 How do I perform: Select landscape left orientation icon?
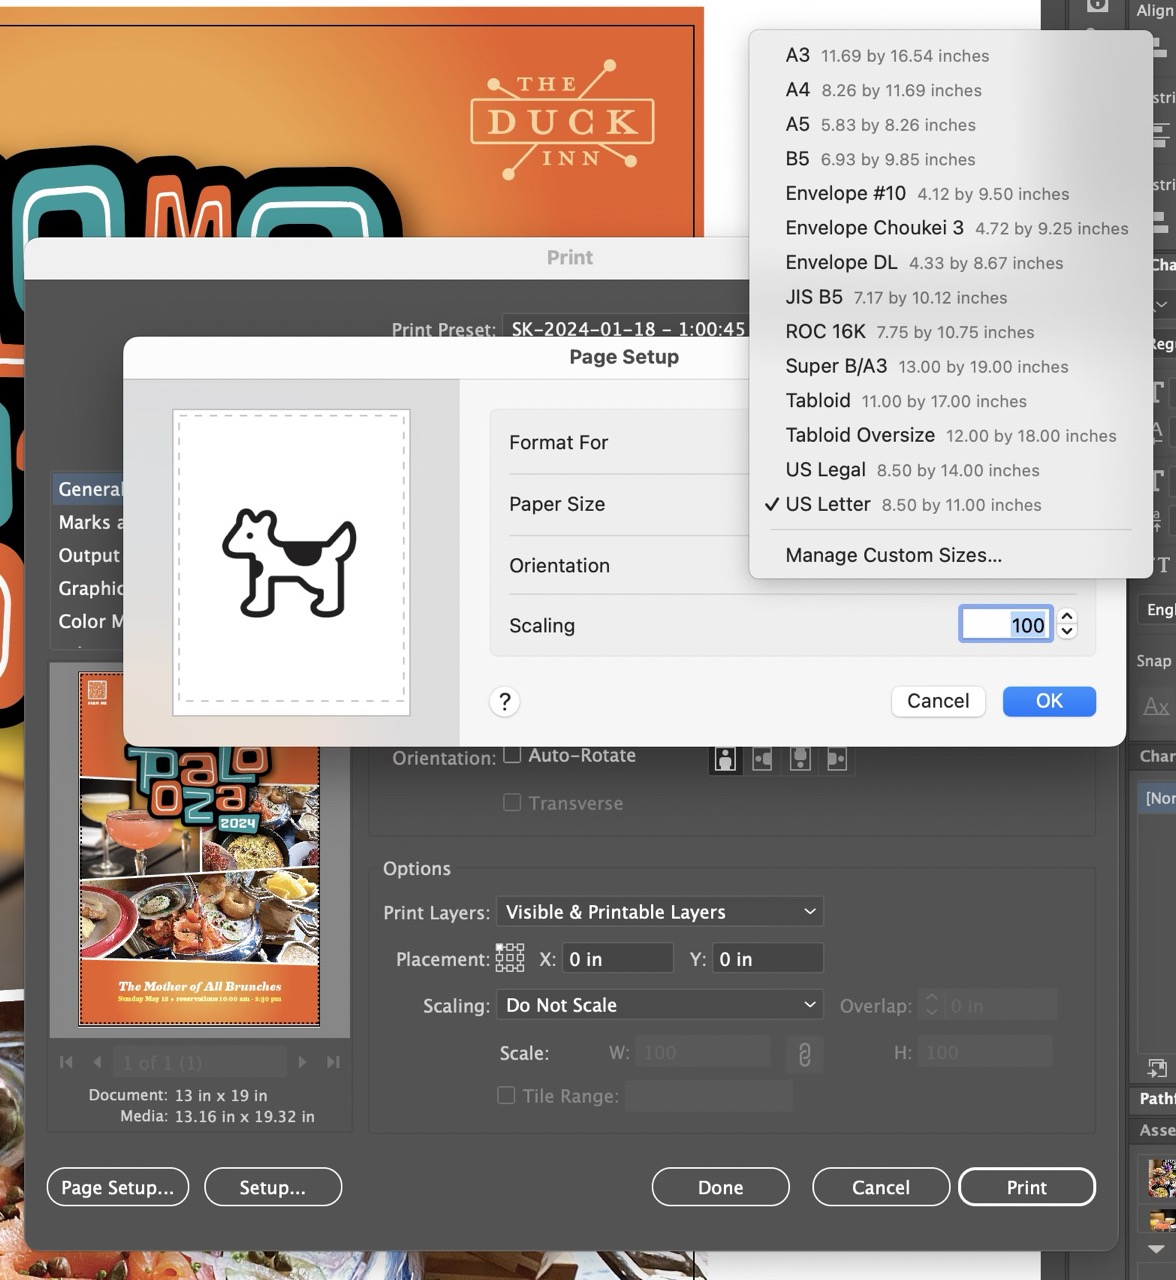763,760
